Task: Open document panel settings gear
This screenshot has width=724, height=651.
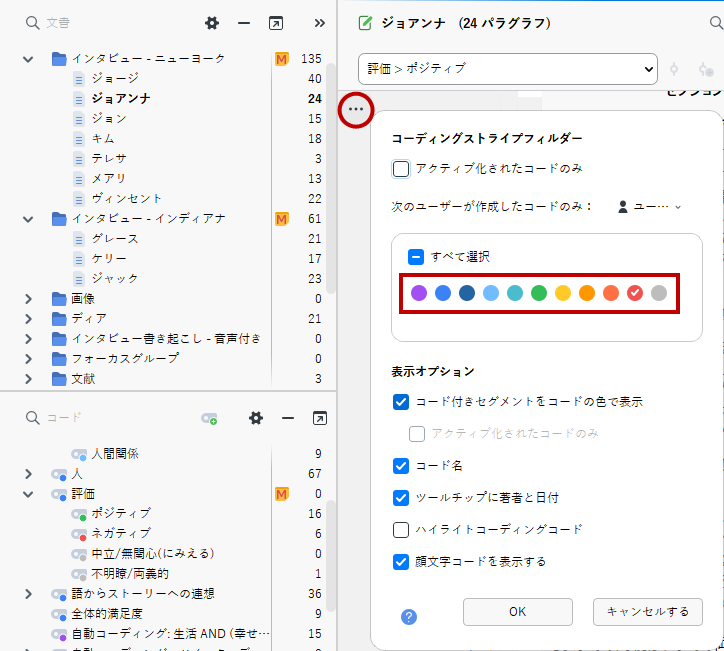Action: [211, 23]
